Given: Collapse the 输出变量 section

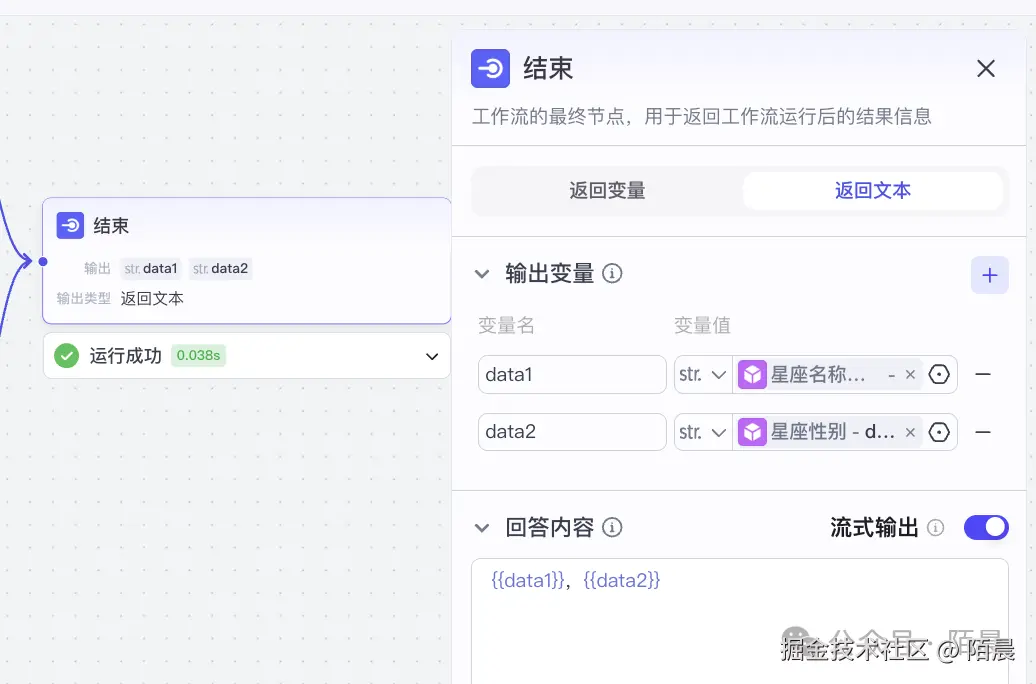Looking at the screenshot, I should click(x=483, y=274).
